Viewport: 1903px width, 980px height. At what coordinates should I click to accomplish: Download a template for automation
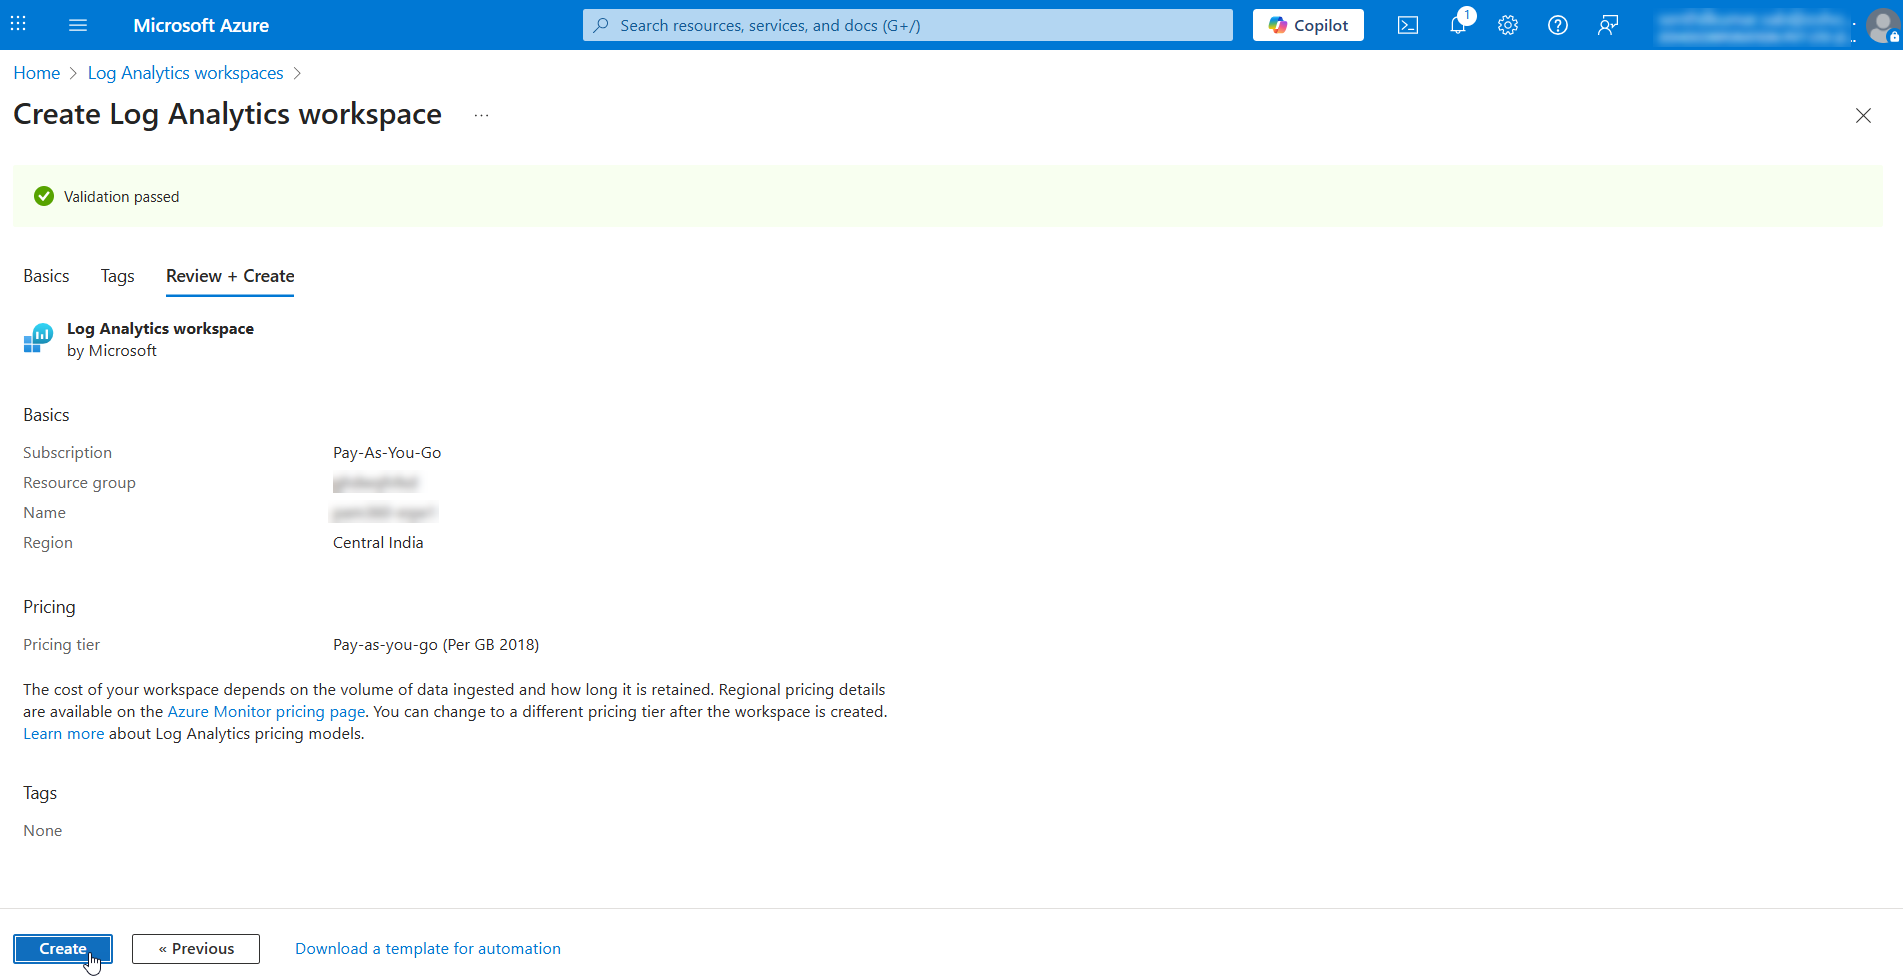pos(427,948)
